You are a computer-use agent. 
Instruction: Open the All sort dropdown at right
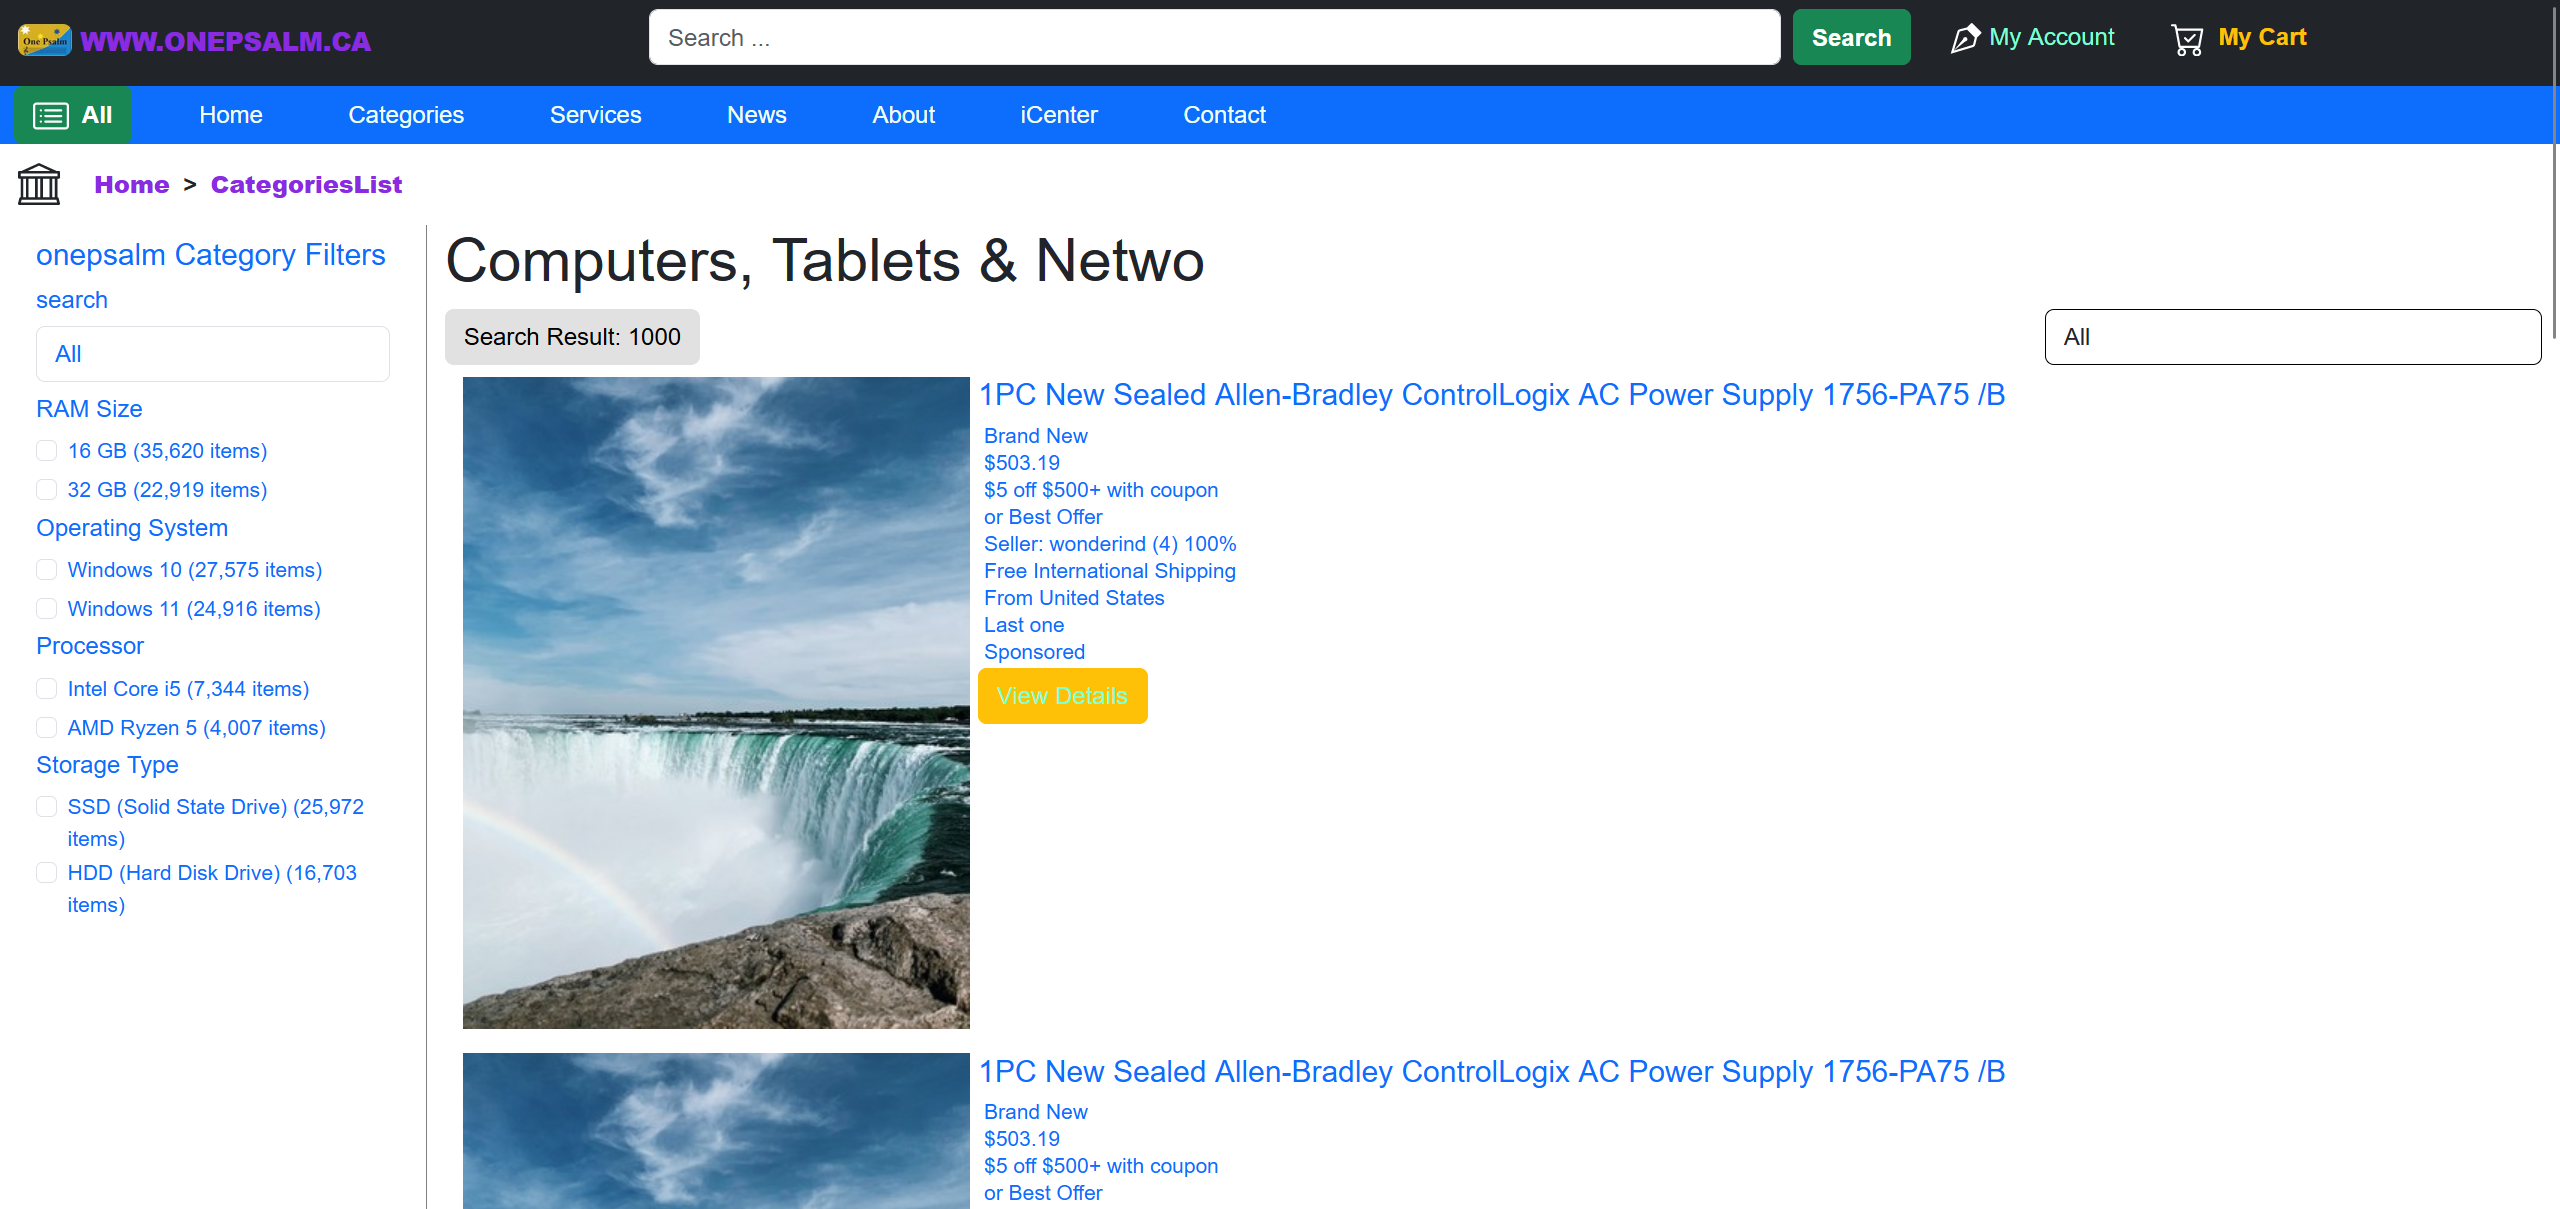(2292, 337)
